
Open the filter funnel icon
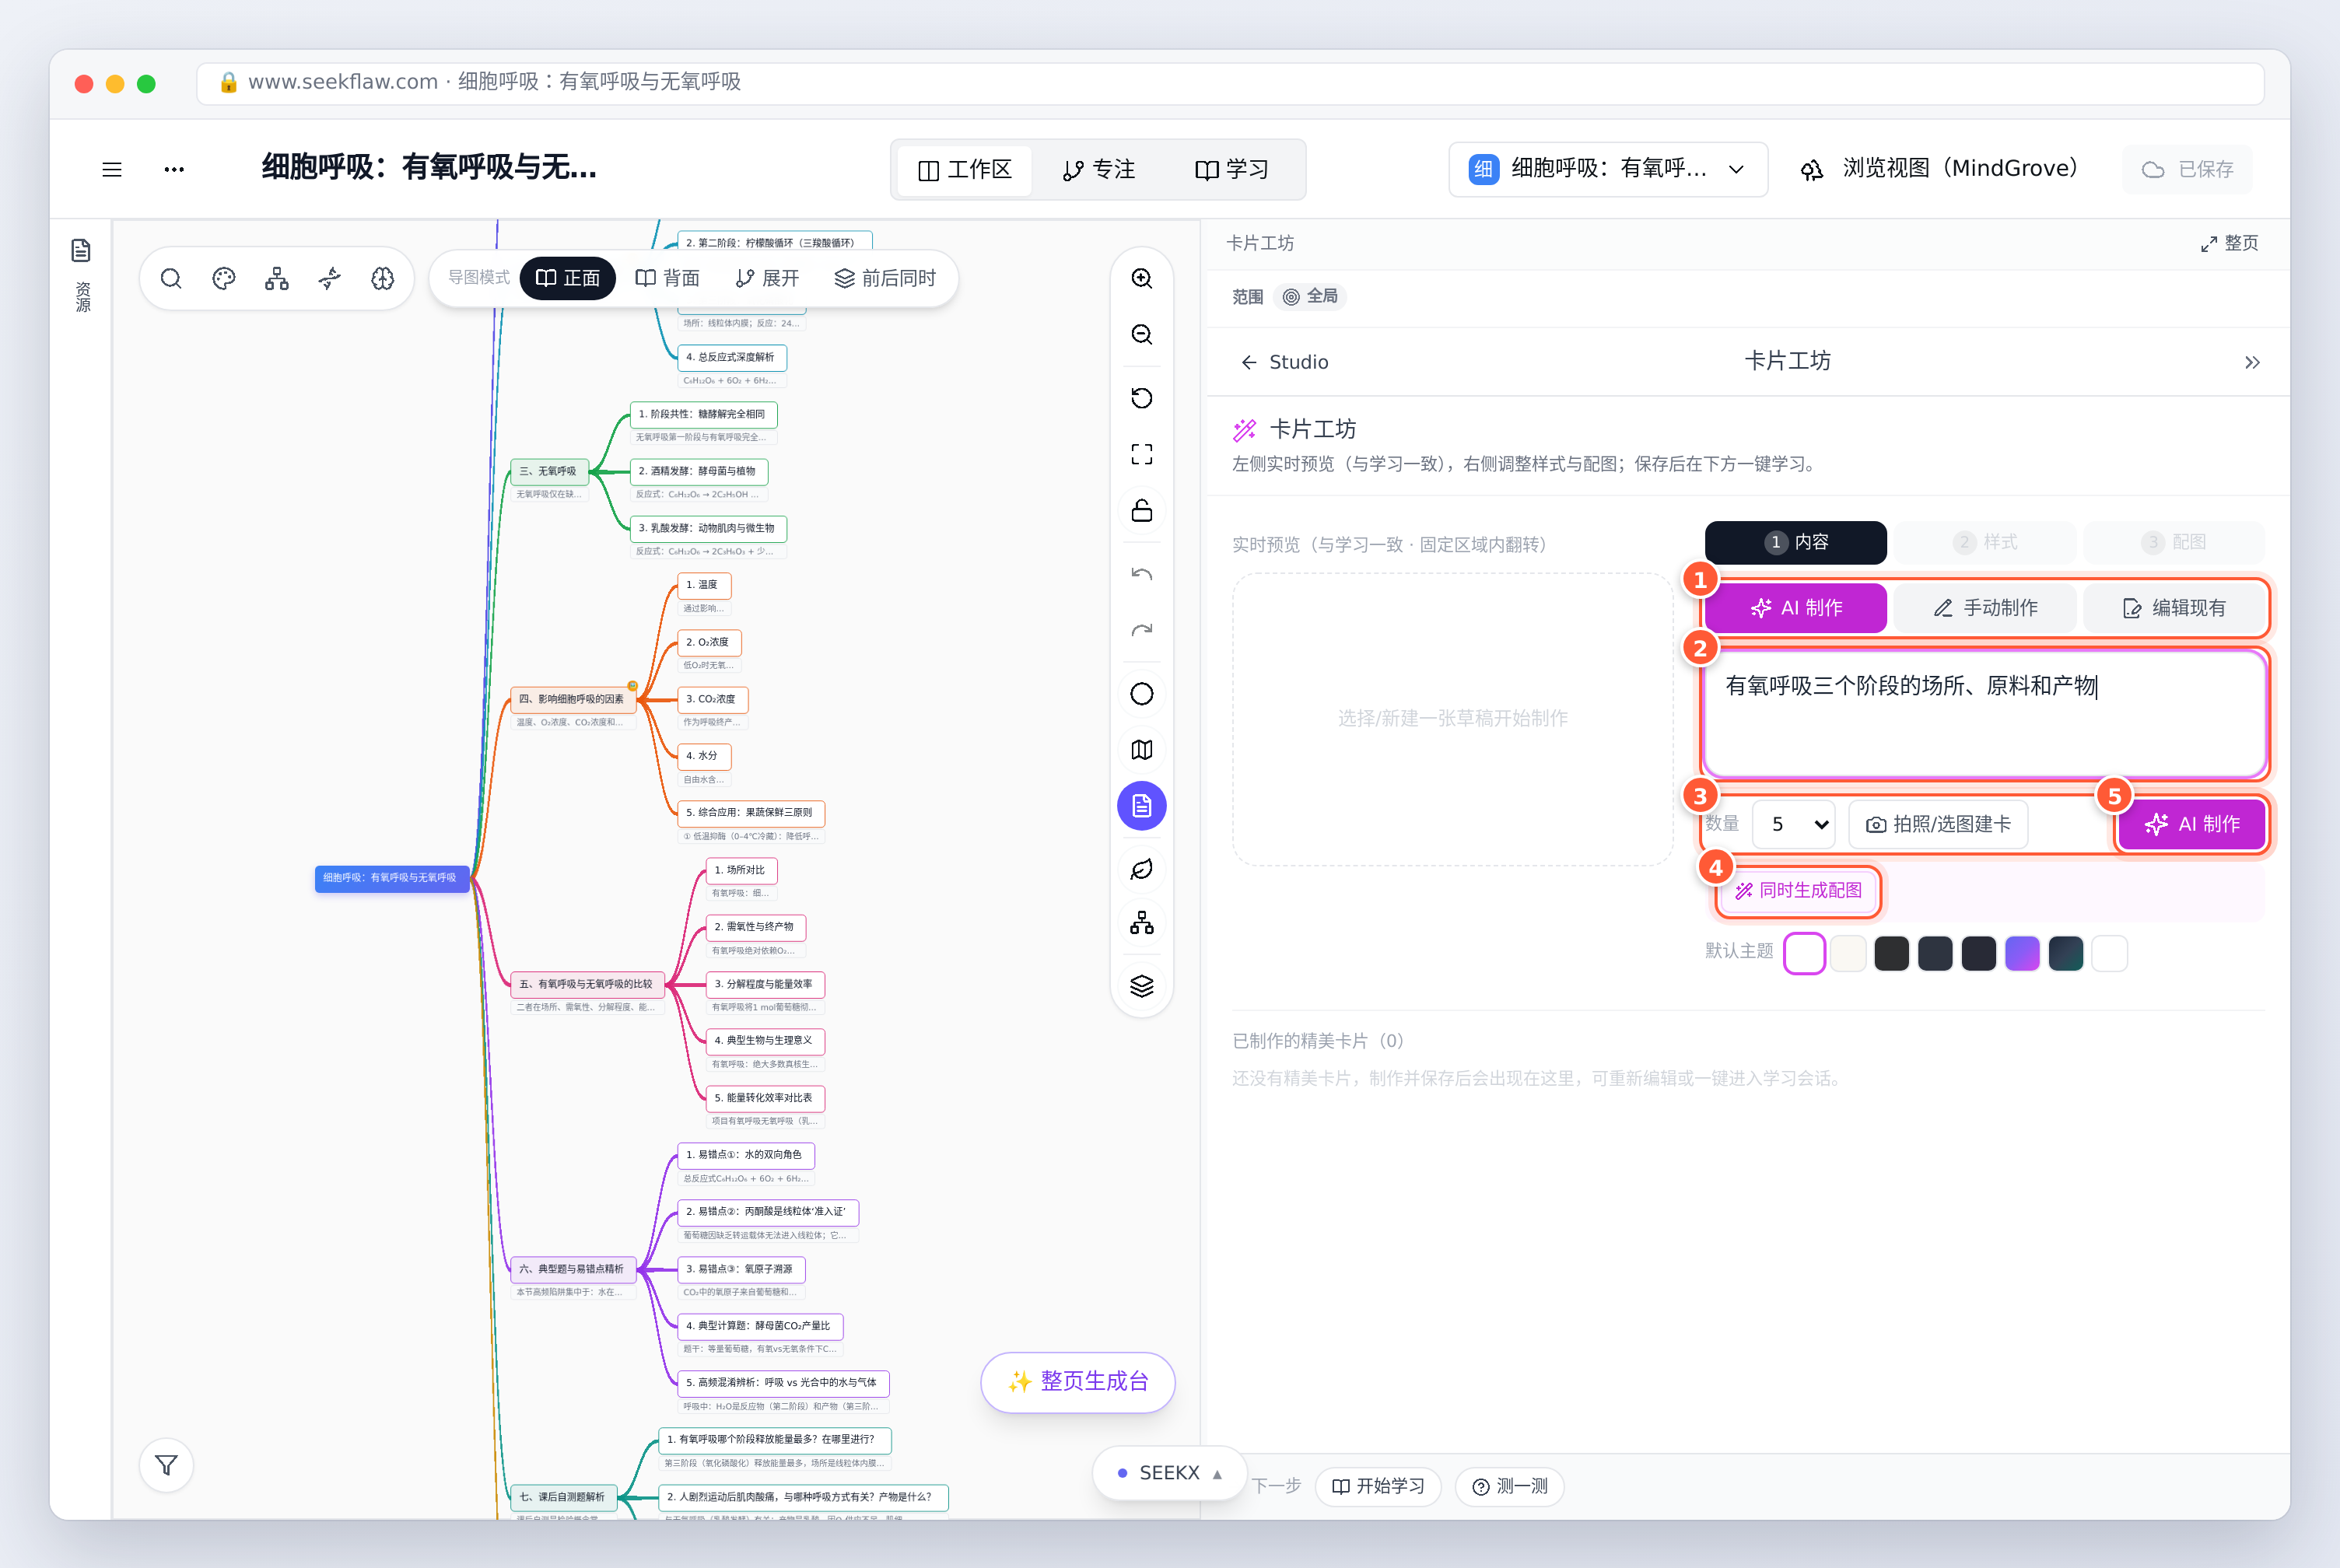point(167,1465)
